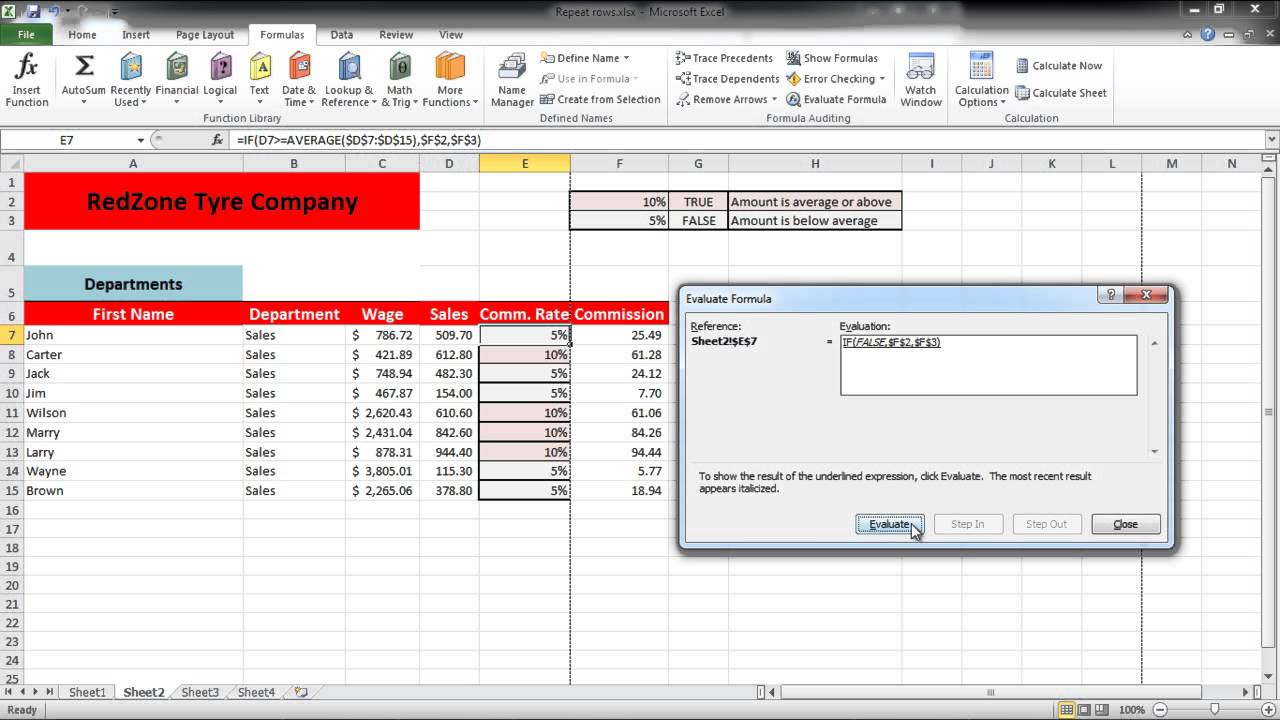Open the File tab
The image size is (1280, 720).
26,35
